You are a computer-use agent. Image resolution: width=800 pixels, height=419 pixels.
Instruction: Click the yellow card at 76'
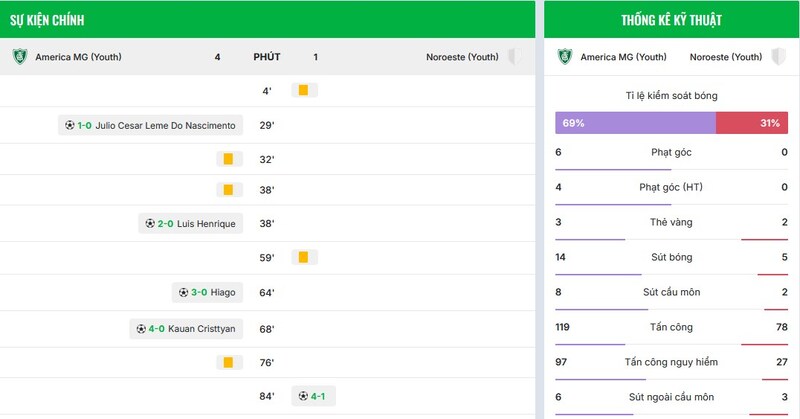[228, 362]
